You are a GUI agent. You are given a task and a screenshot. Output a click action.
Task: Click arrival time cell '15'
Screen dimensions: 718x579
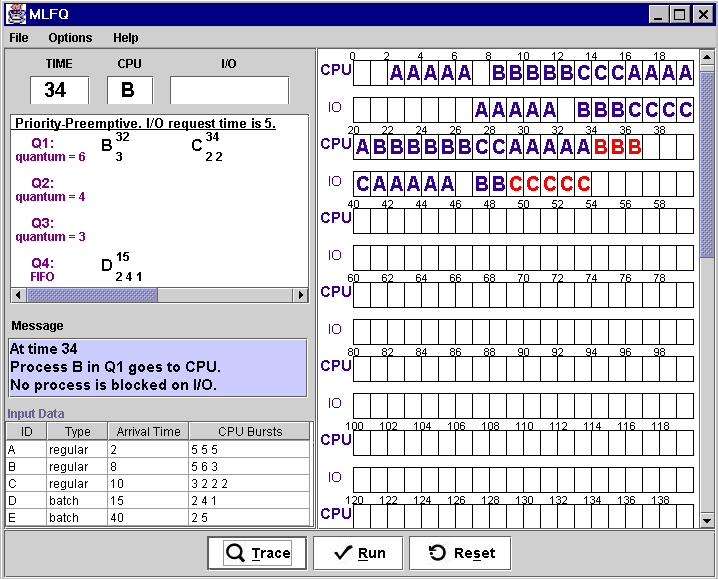click(x=148, y=500)
